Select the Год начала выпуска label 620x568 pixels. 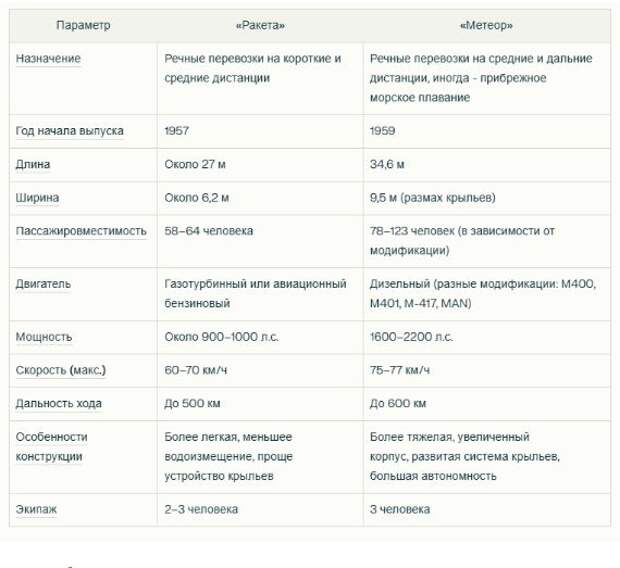pyautogui.click(x=70, y=131)
